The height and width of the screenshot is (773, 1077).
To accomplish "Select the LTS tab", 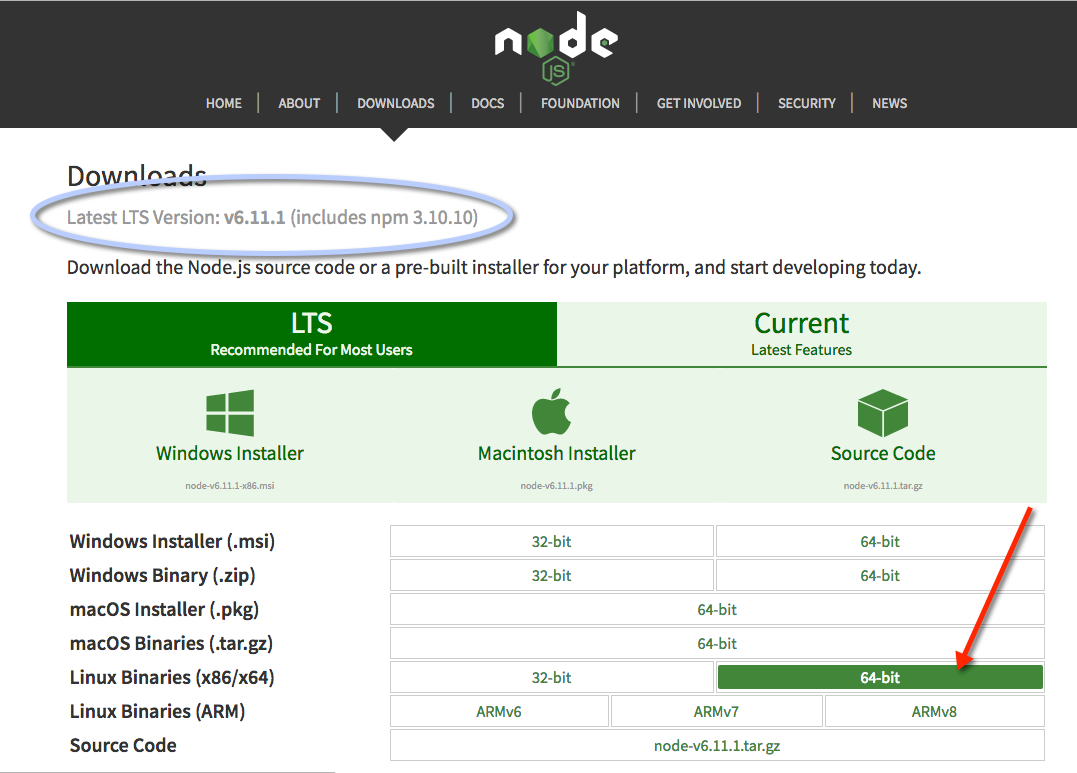I will tap(311, 333).
